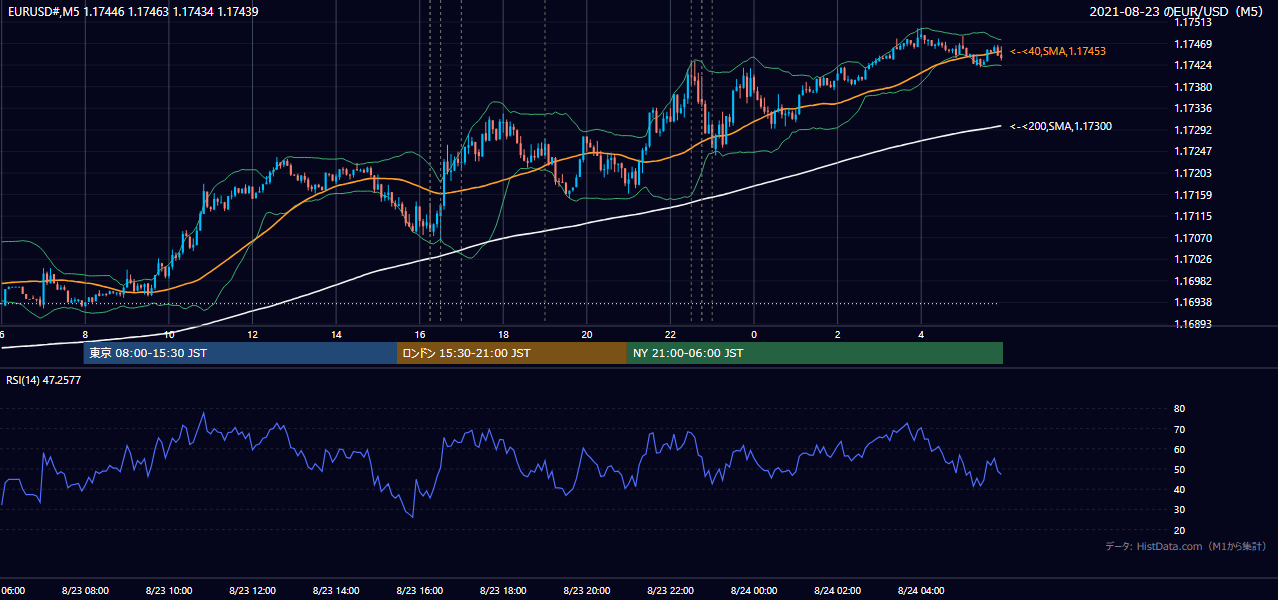
Task: Click RSI axis level 60
Action: click(1179, 449)
